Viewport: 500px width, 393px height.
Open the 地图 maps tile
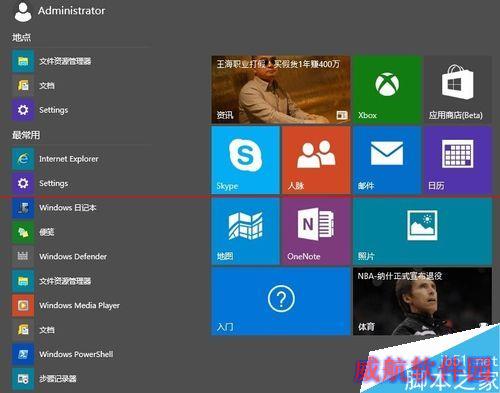(245, 231)
